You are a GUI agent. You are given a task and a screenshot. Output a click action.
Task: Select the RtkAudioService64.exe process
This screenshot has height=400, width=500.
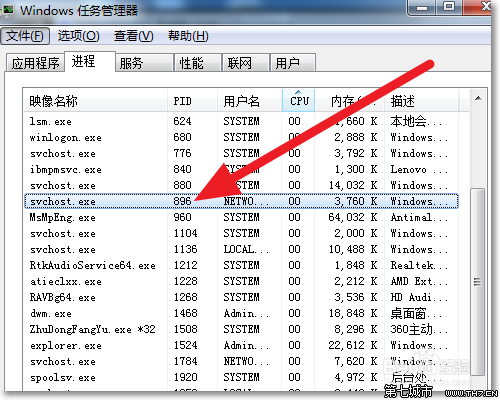pos(241,265)
